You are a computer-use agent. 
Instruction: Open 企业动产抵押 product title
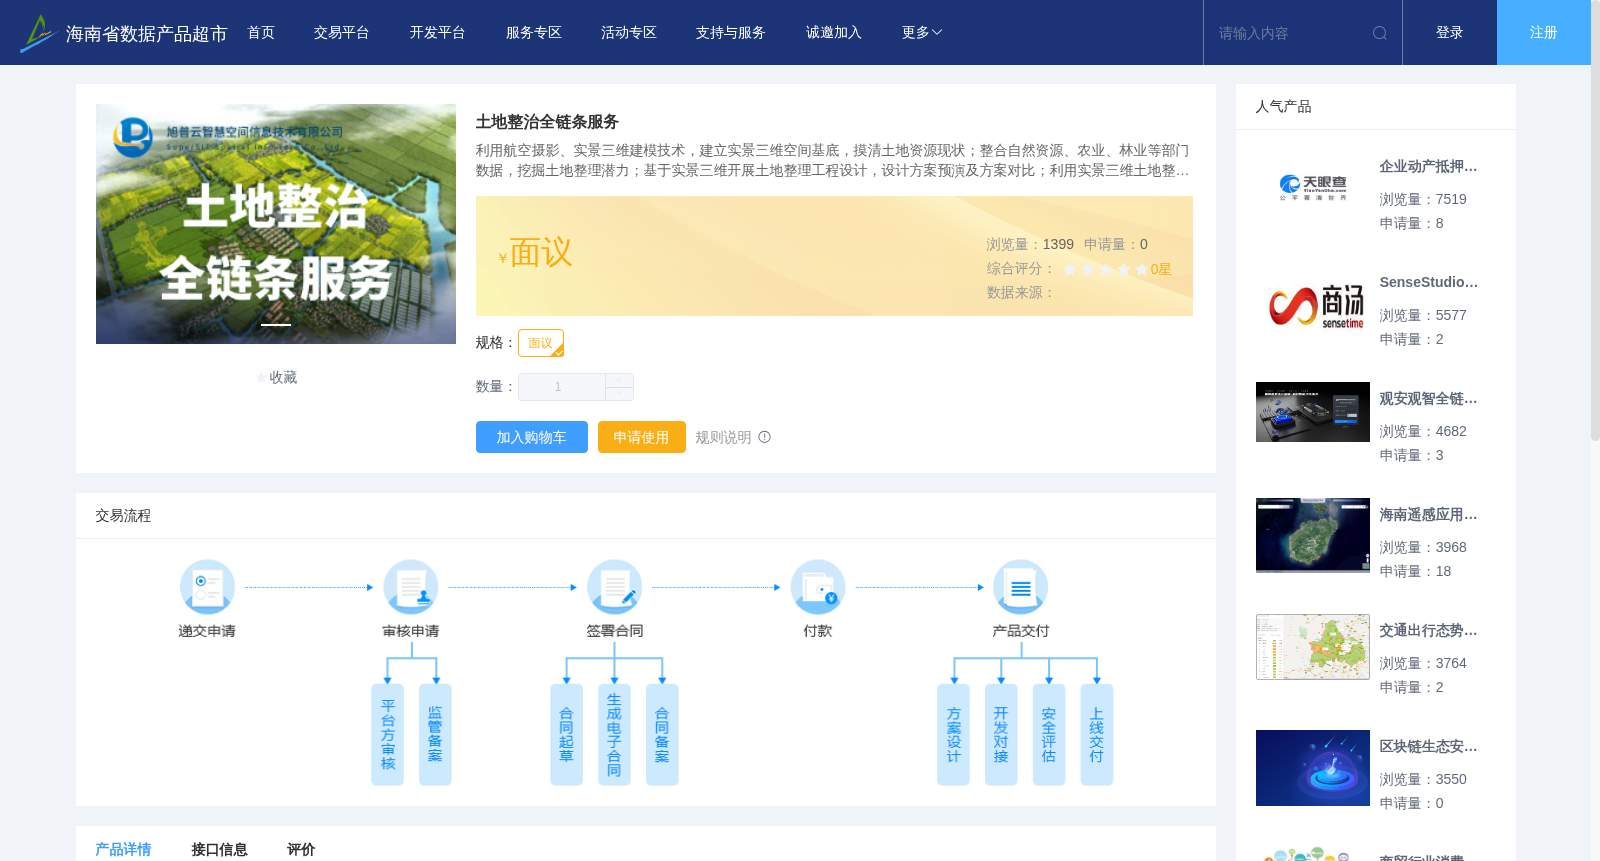pyautogui.click(x=1428, y=167)
